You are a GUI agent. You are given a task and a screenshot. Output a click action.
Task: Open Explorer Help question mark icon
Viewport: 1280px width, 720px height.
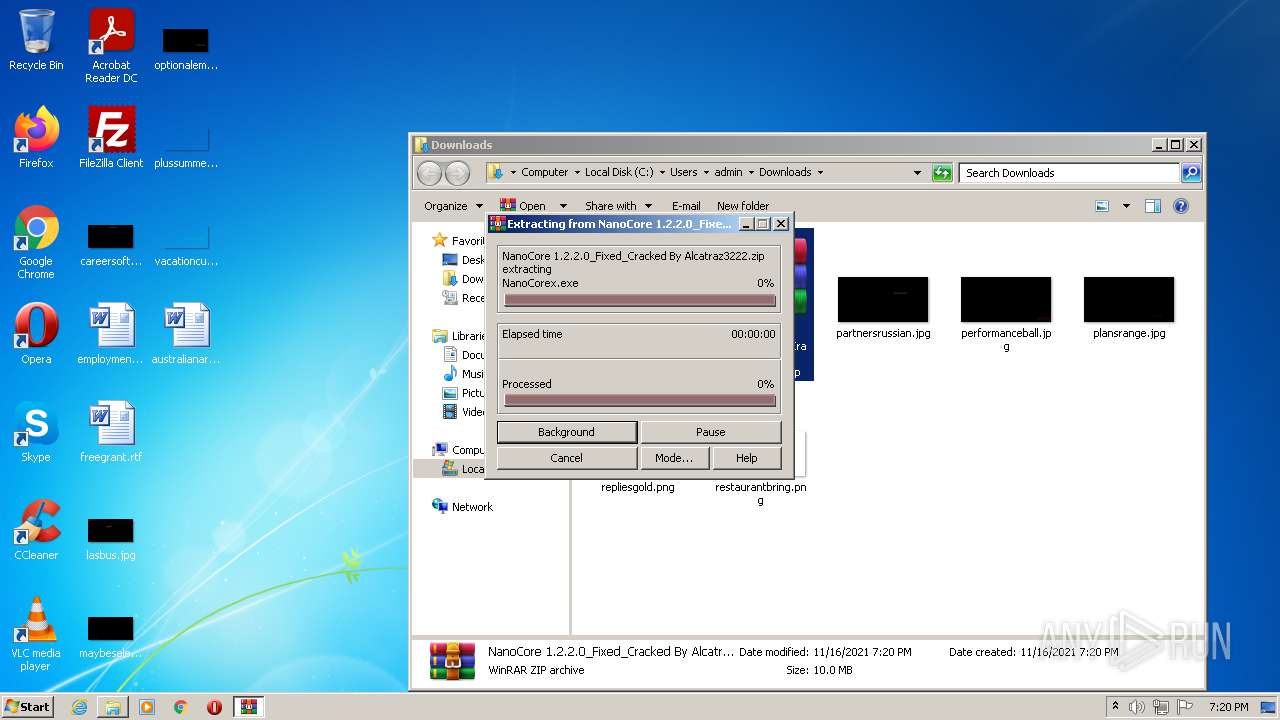tap(1181, 206)
